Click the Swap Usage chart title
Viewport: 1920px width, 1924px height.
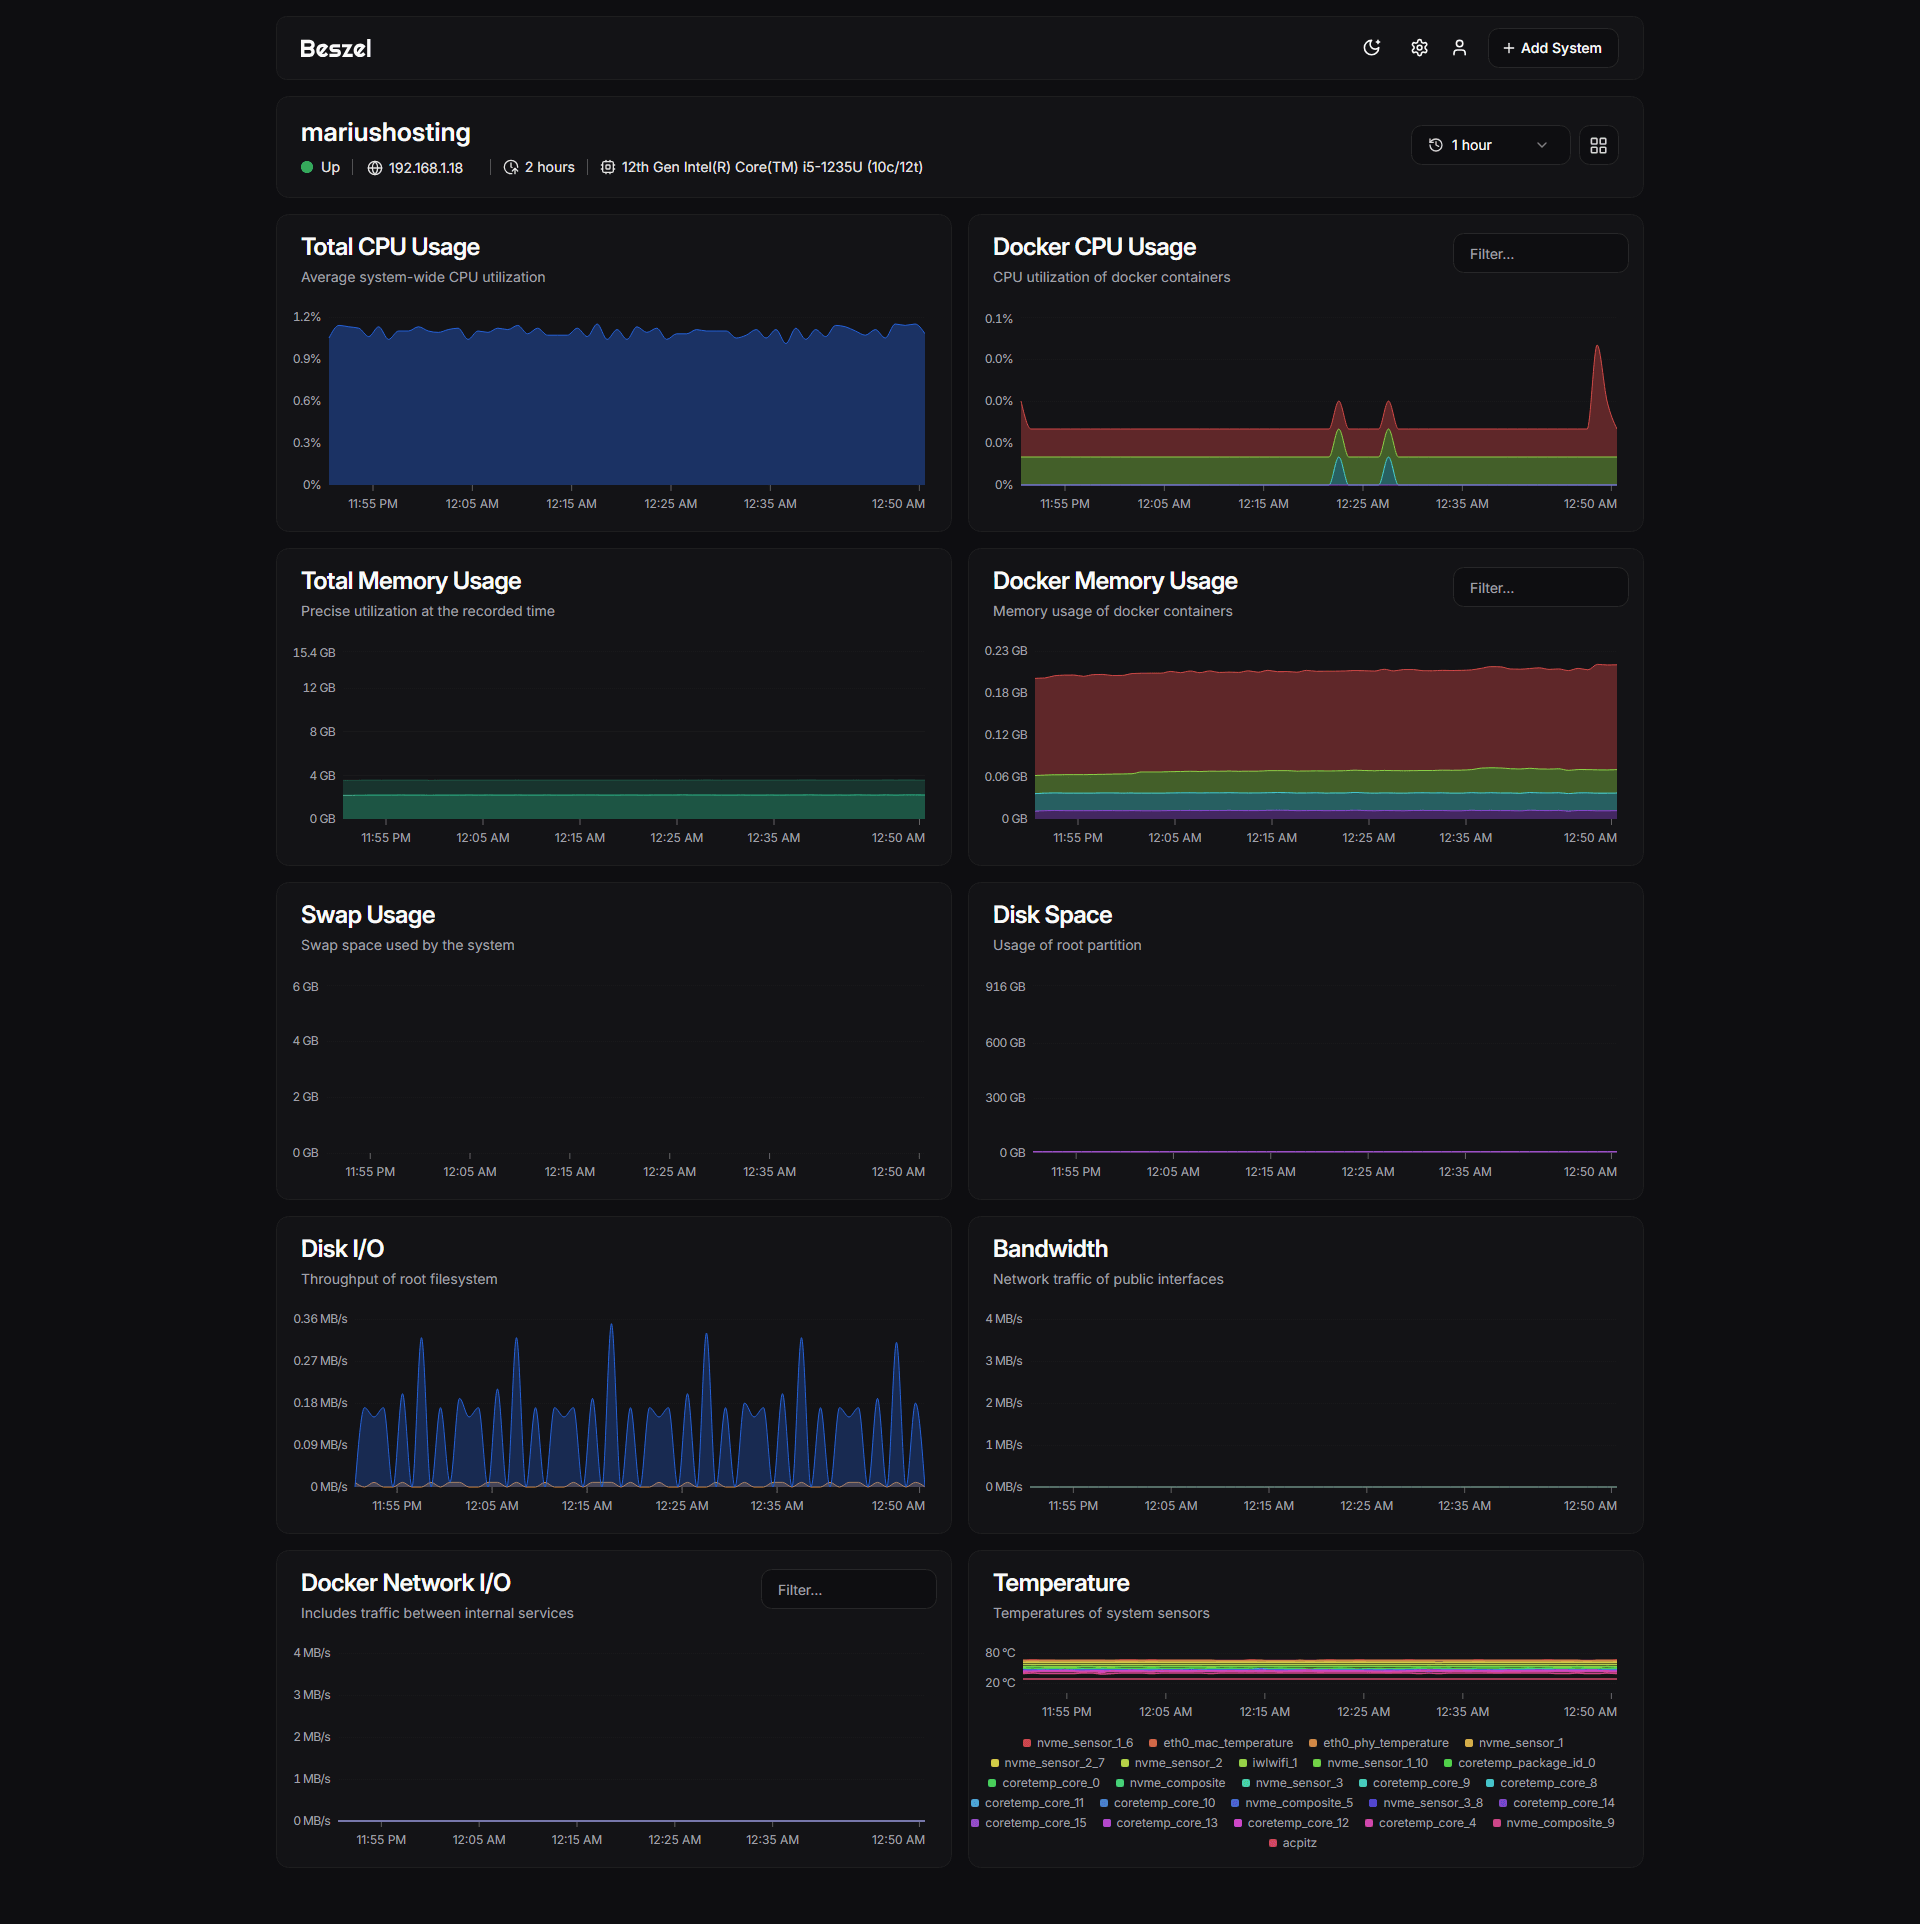[x=368, y=915]
